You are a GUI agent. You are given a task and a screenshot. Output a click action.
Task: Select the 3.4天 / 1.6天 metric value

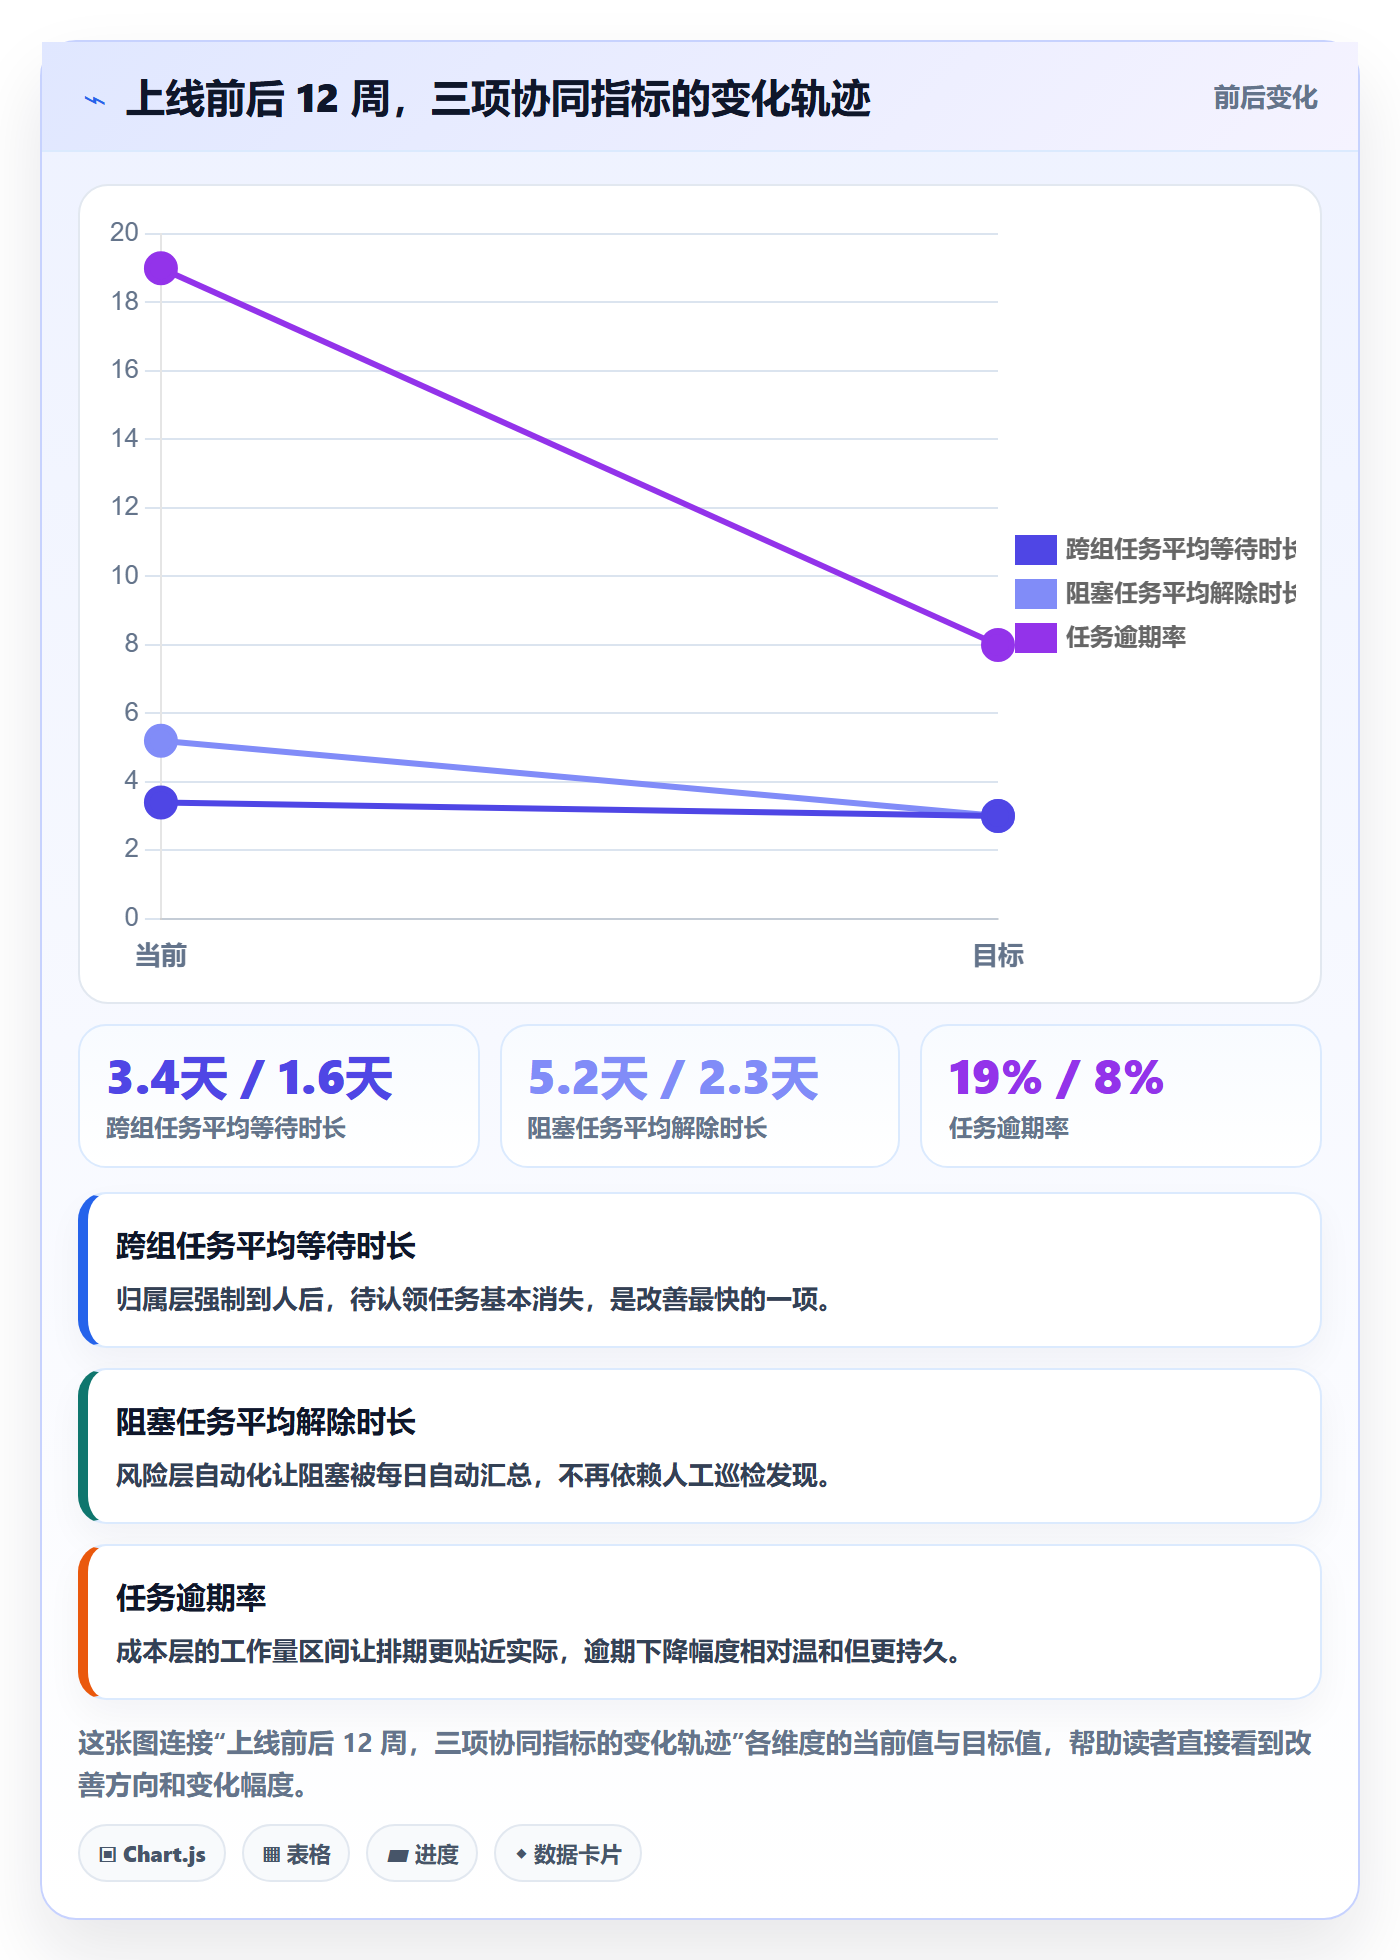pos(250,1078)
